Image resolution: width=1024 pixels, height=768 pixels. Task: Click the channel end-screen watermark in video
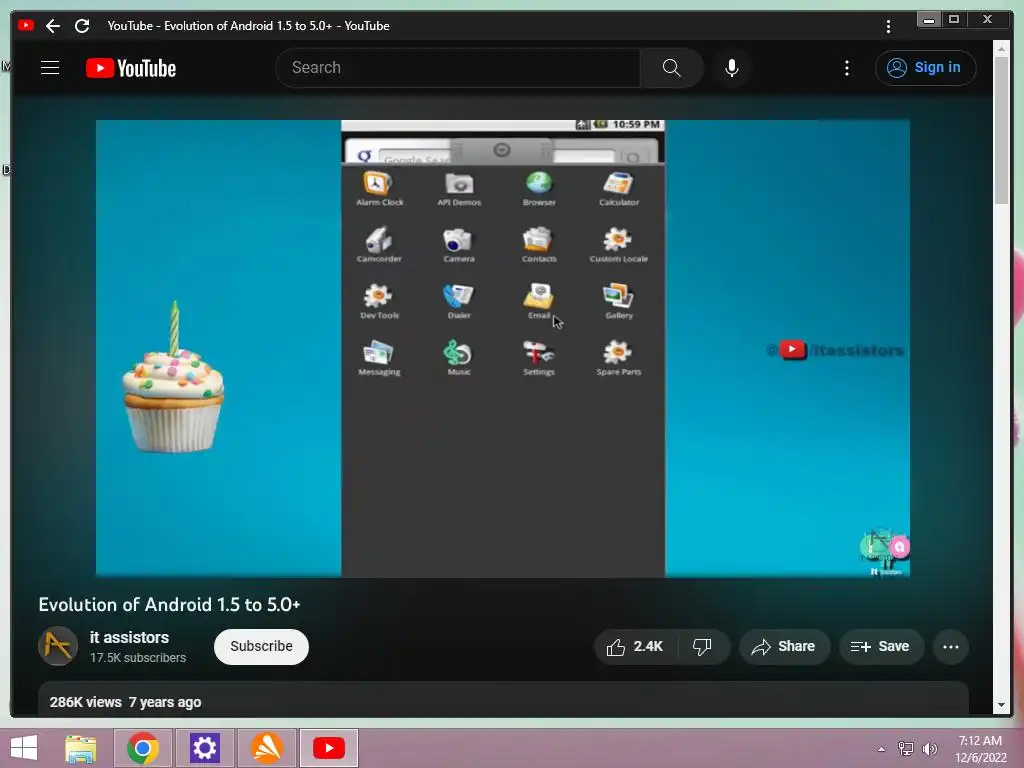click(x=884, y=552)
